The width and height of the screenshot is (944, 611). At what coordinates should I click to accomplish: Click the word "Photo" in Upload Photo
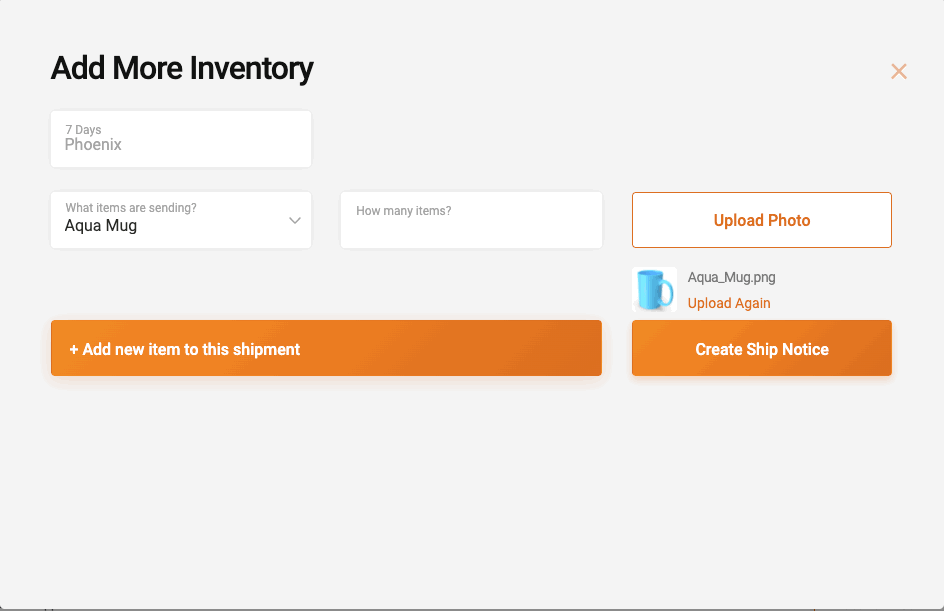pyautogui.click(x=789, y=220)
